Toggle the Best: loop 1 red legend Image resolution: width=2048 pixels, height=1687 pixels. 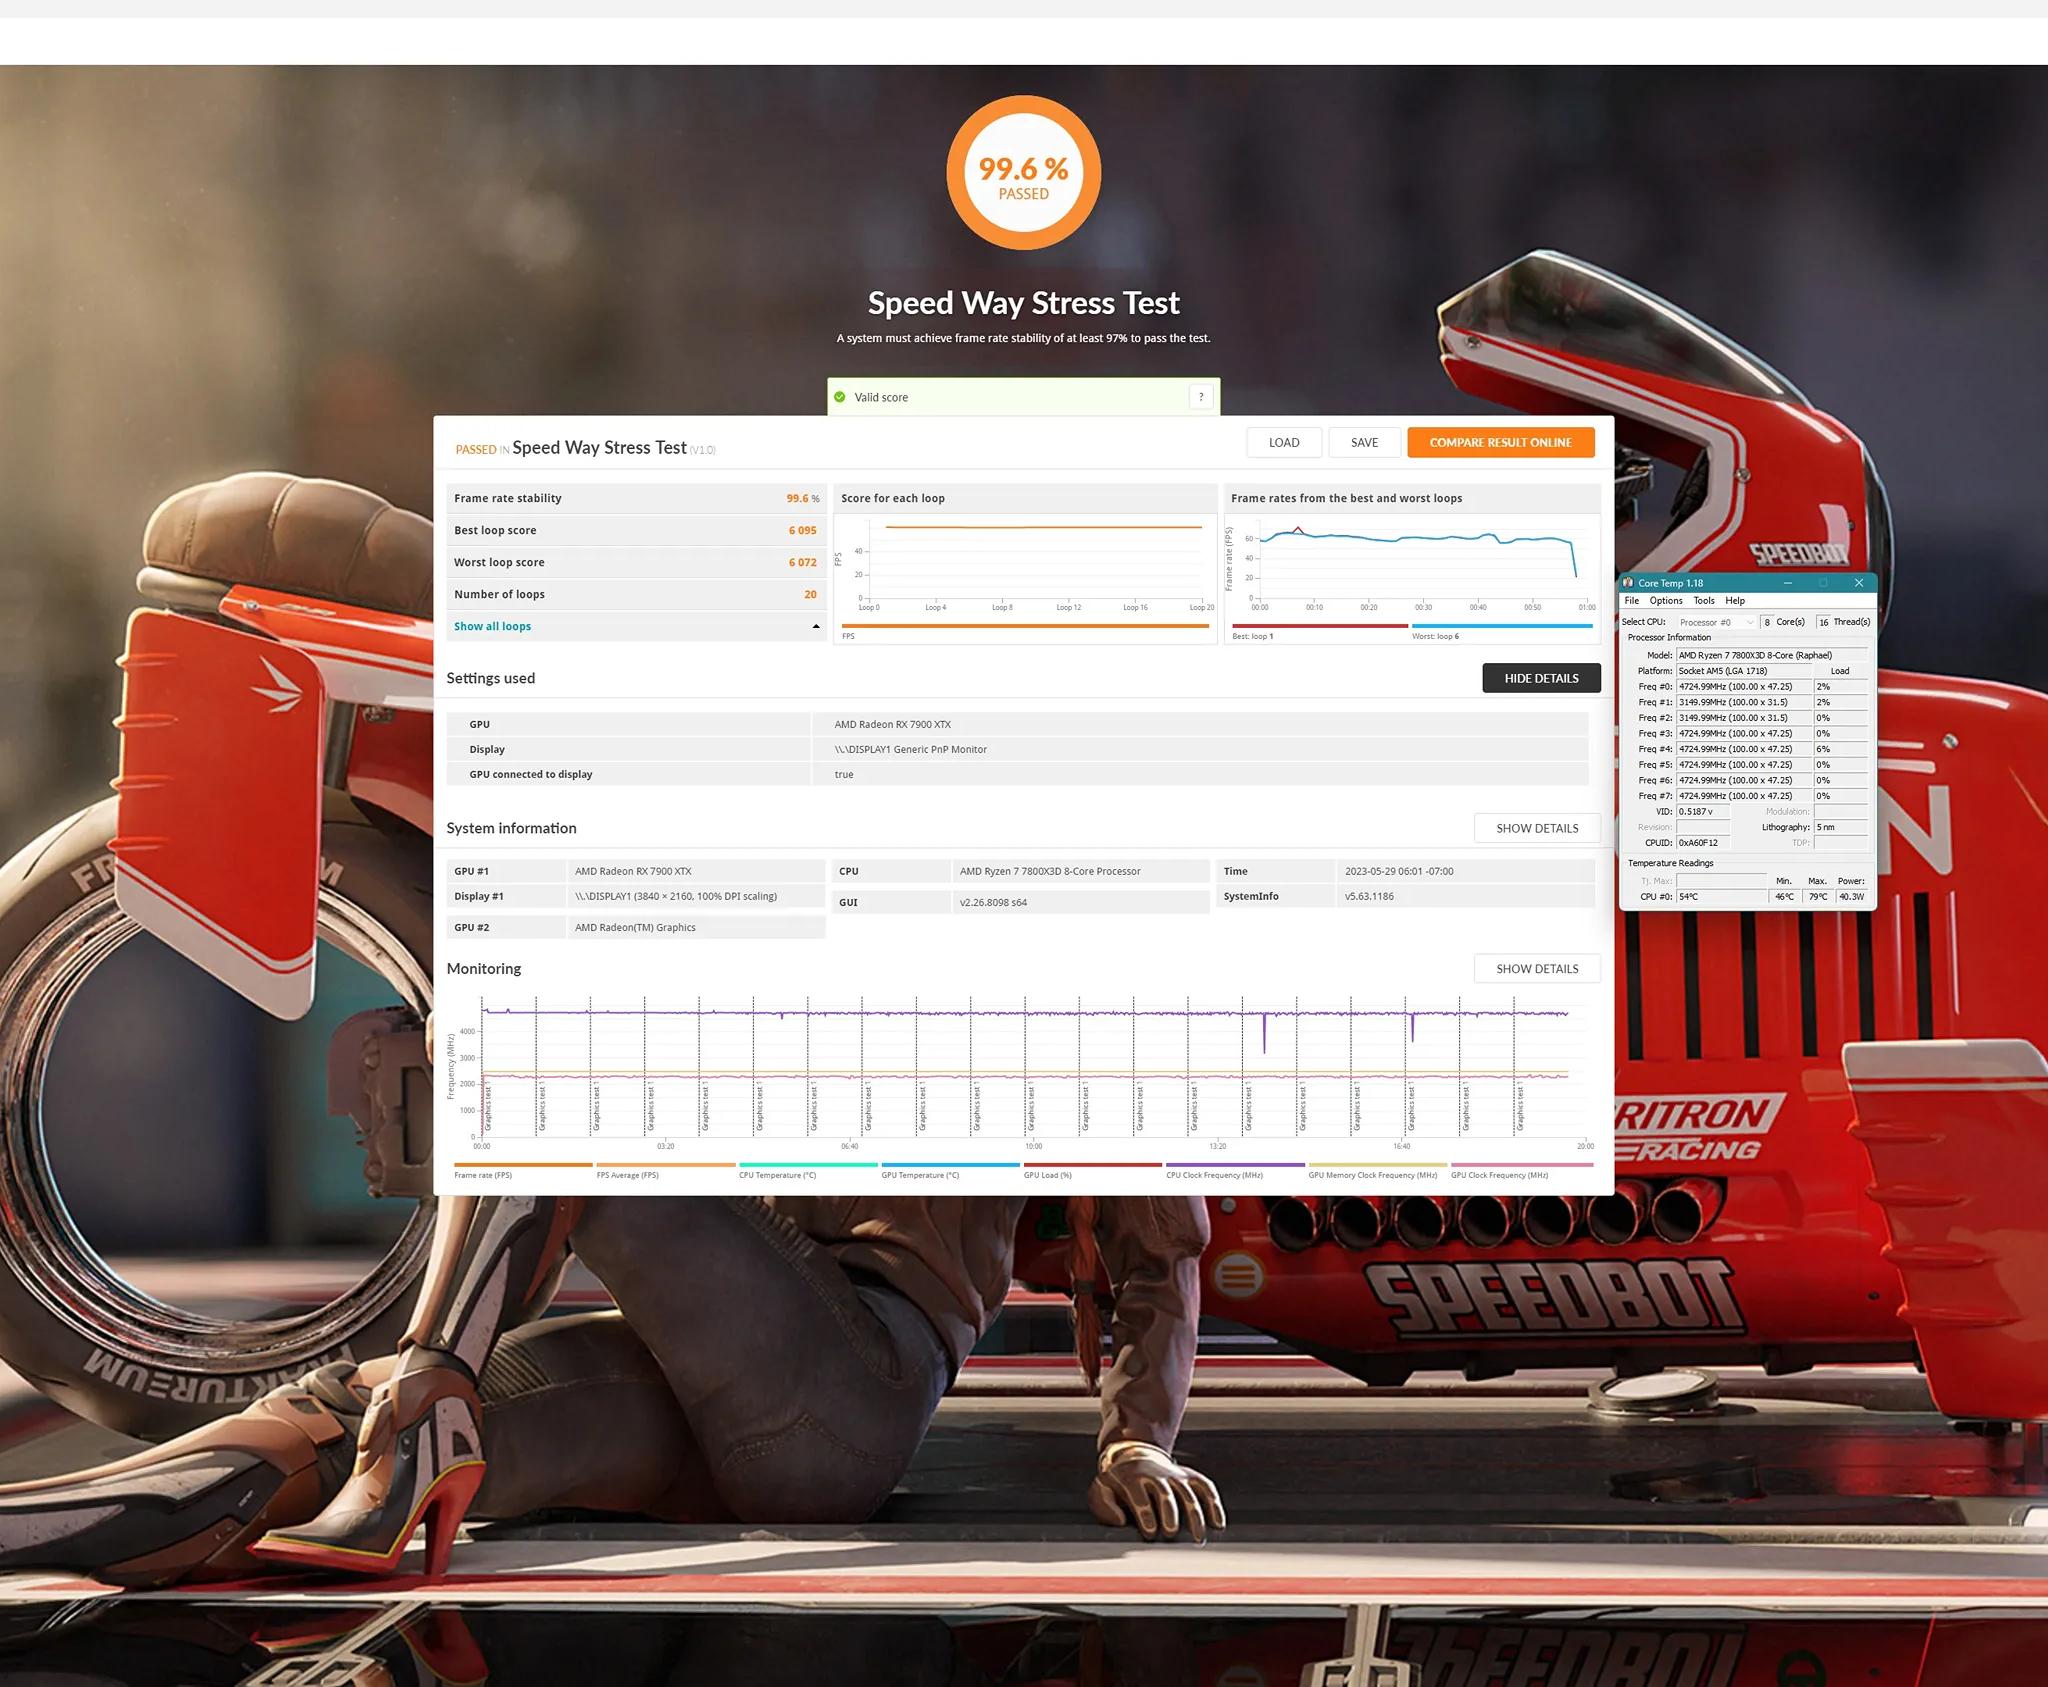pos(1320,631)
